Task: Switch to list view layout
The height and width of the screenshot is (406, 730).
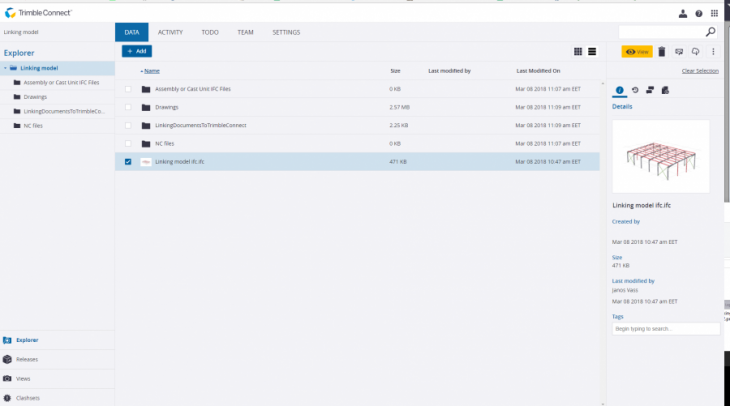Action: point(592,52)
